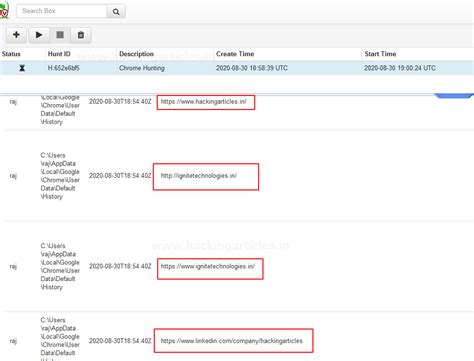Image resolution: width=474 pixels, height=361 pixels.
Task: Click History file path in http://ignitetechnologies.in/ row
Action: click(60, 176)
